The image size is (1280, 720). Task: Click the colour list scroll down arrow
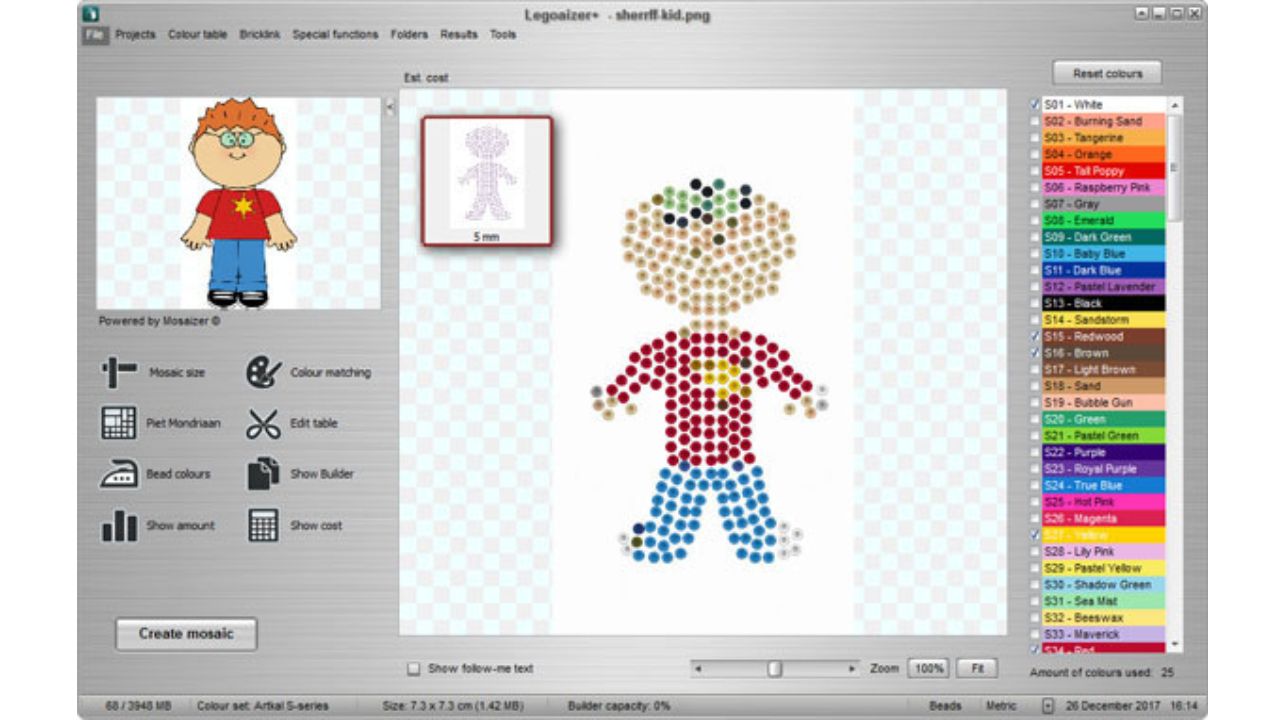[x=1175, y=645]
